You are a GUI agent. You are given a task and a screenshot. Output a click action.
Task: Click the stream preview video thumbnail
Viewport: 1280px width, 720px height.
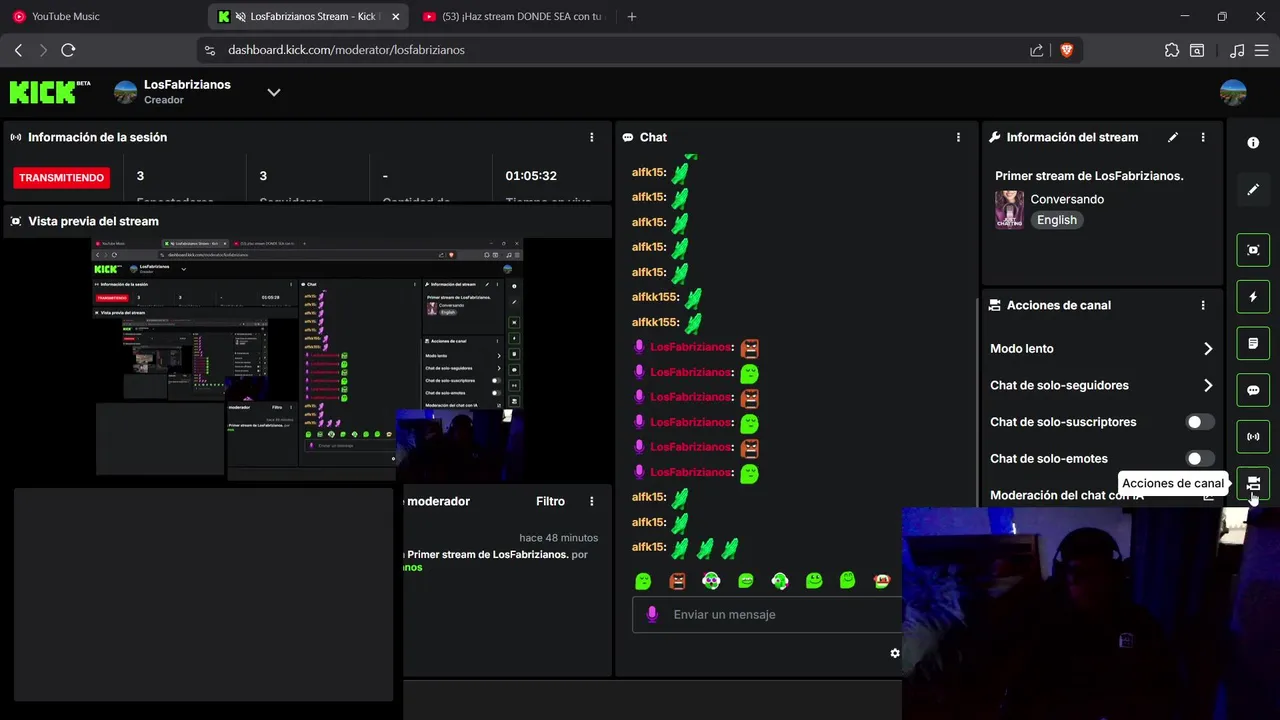pos(309,358)
